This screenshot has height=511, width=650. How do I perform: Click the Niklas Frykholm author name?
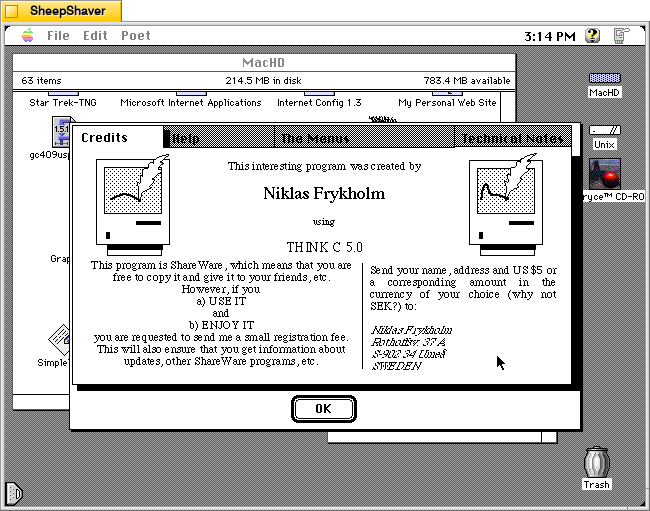324,194
